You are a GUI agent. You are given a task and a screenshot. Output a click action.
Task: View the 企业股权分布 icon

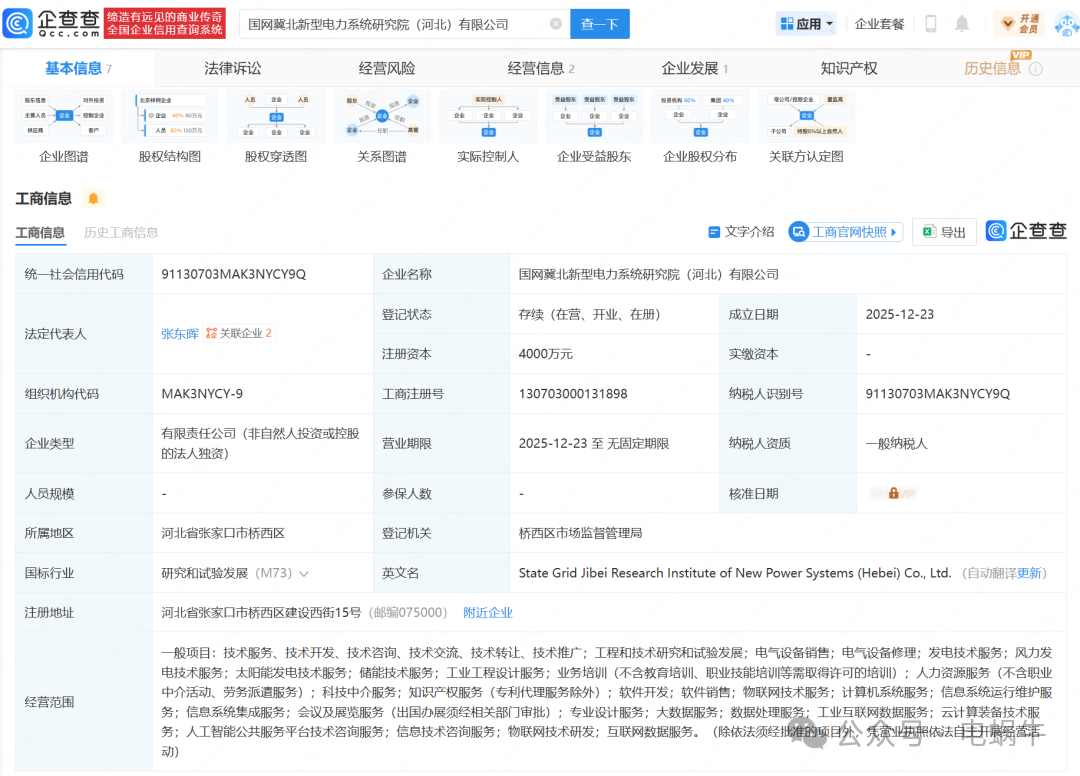click(700, 115)
